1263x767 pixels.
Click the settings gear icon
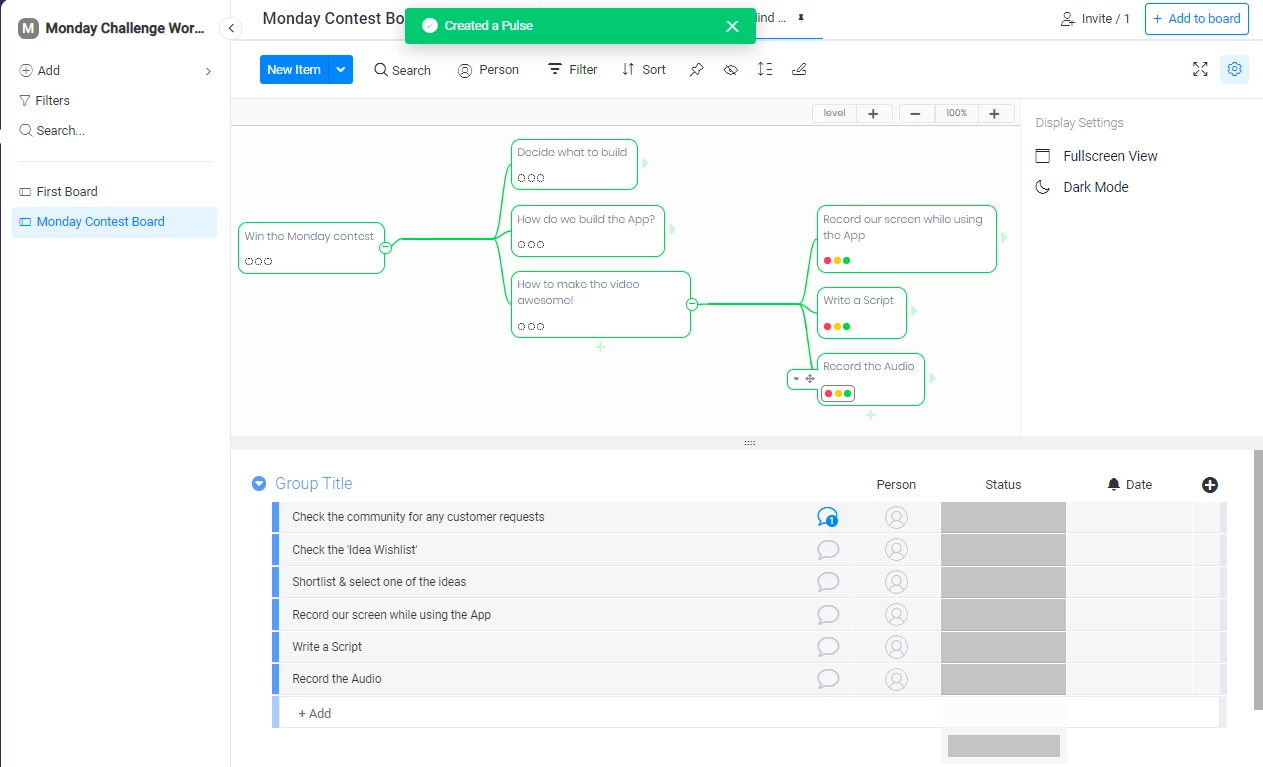click(x=1234, y=69)
